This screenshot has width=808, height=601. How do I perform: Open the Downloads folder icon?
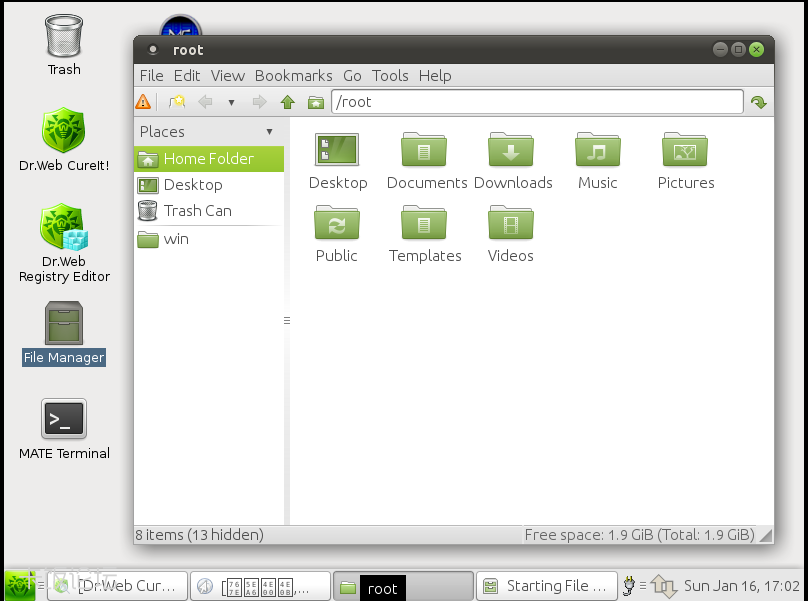(x=511, y=150)
